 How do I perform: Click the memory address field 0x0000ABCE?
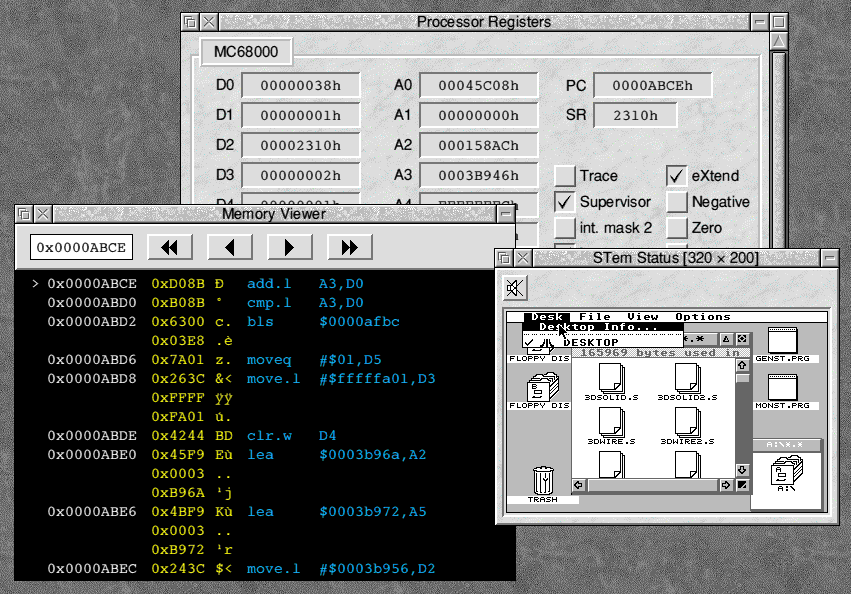[x=81, y=247]
